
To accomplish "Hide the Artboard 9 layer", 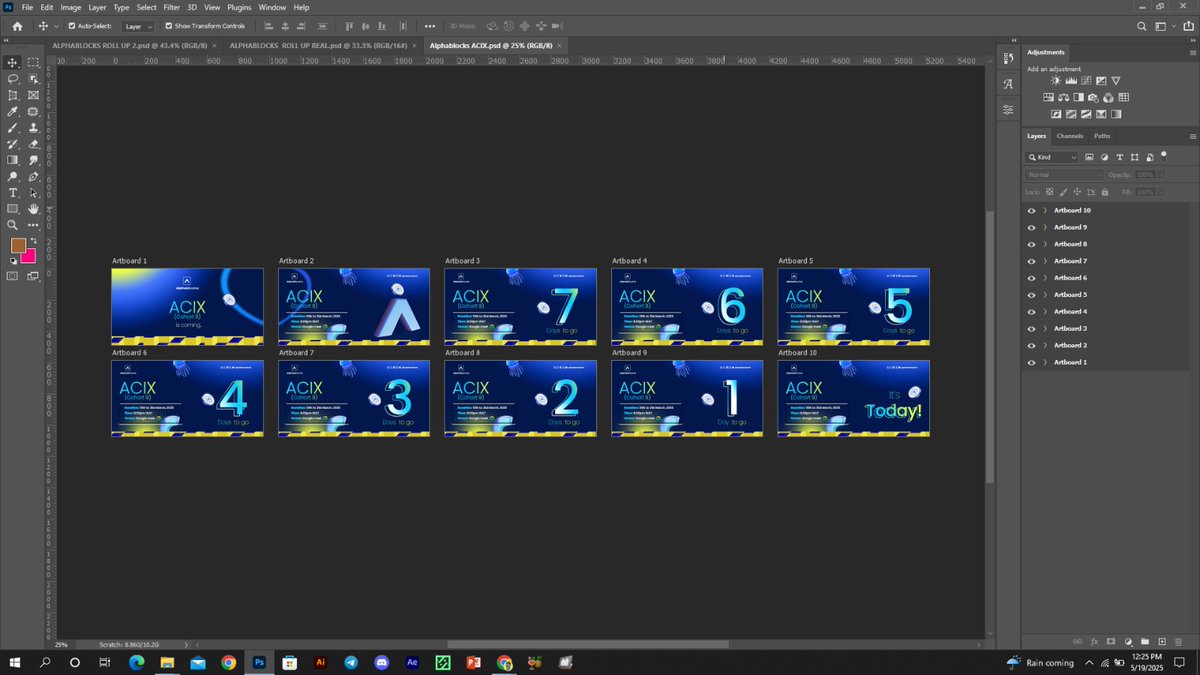I will pos(1031,228).
